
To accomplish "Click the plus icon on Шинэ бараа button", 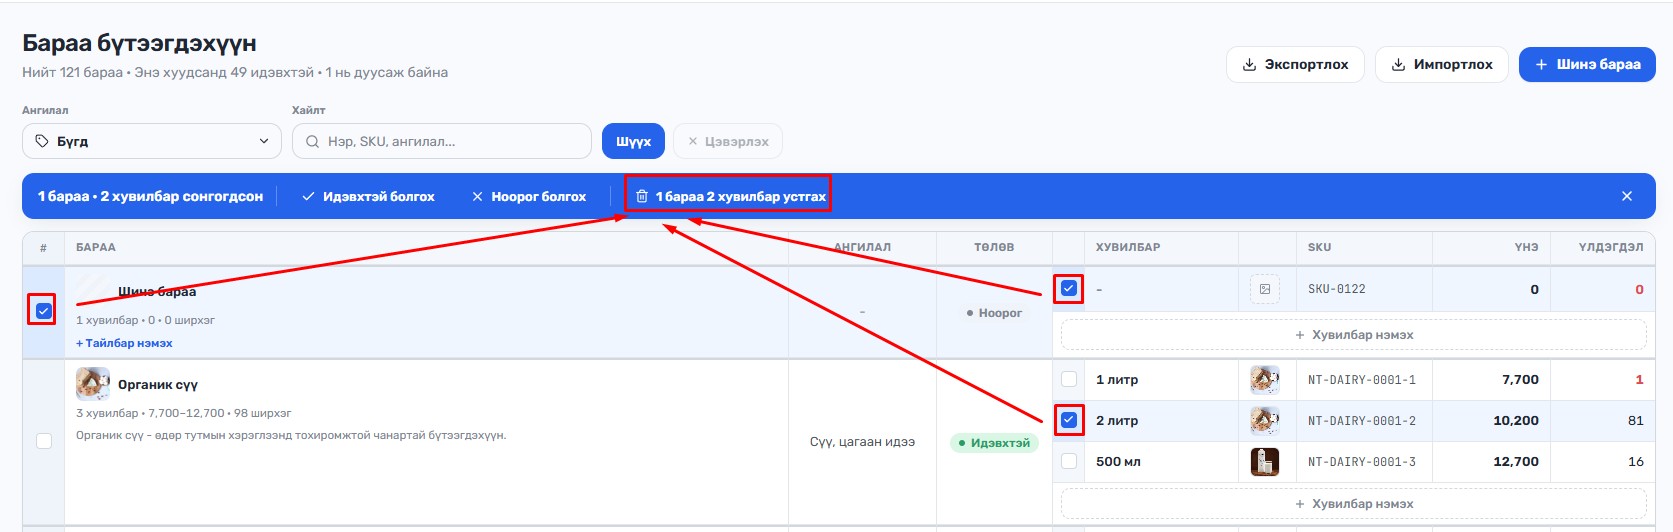I will (x=1541, y=64).
